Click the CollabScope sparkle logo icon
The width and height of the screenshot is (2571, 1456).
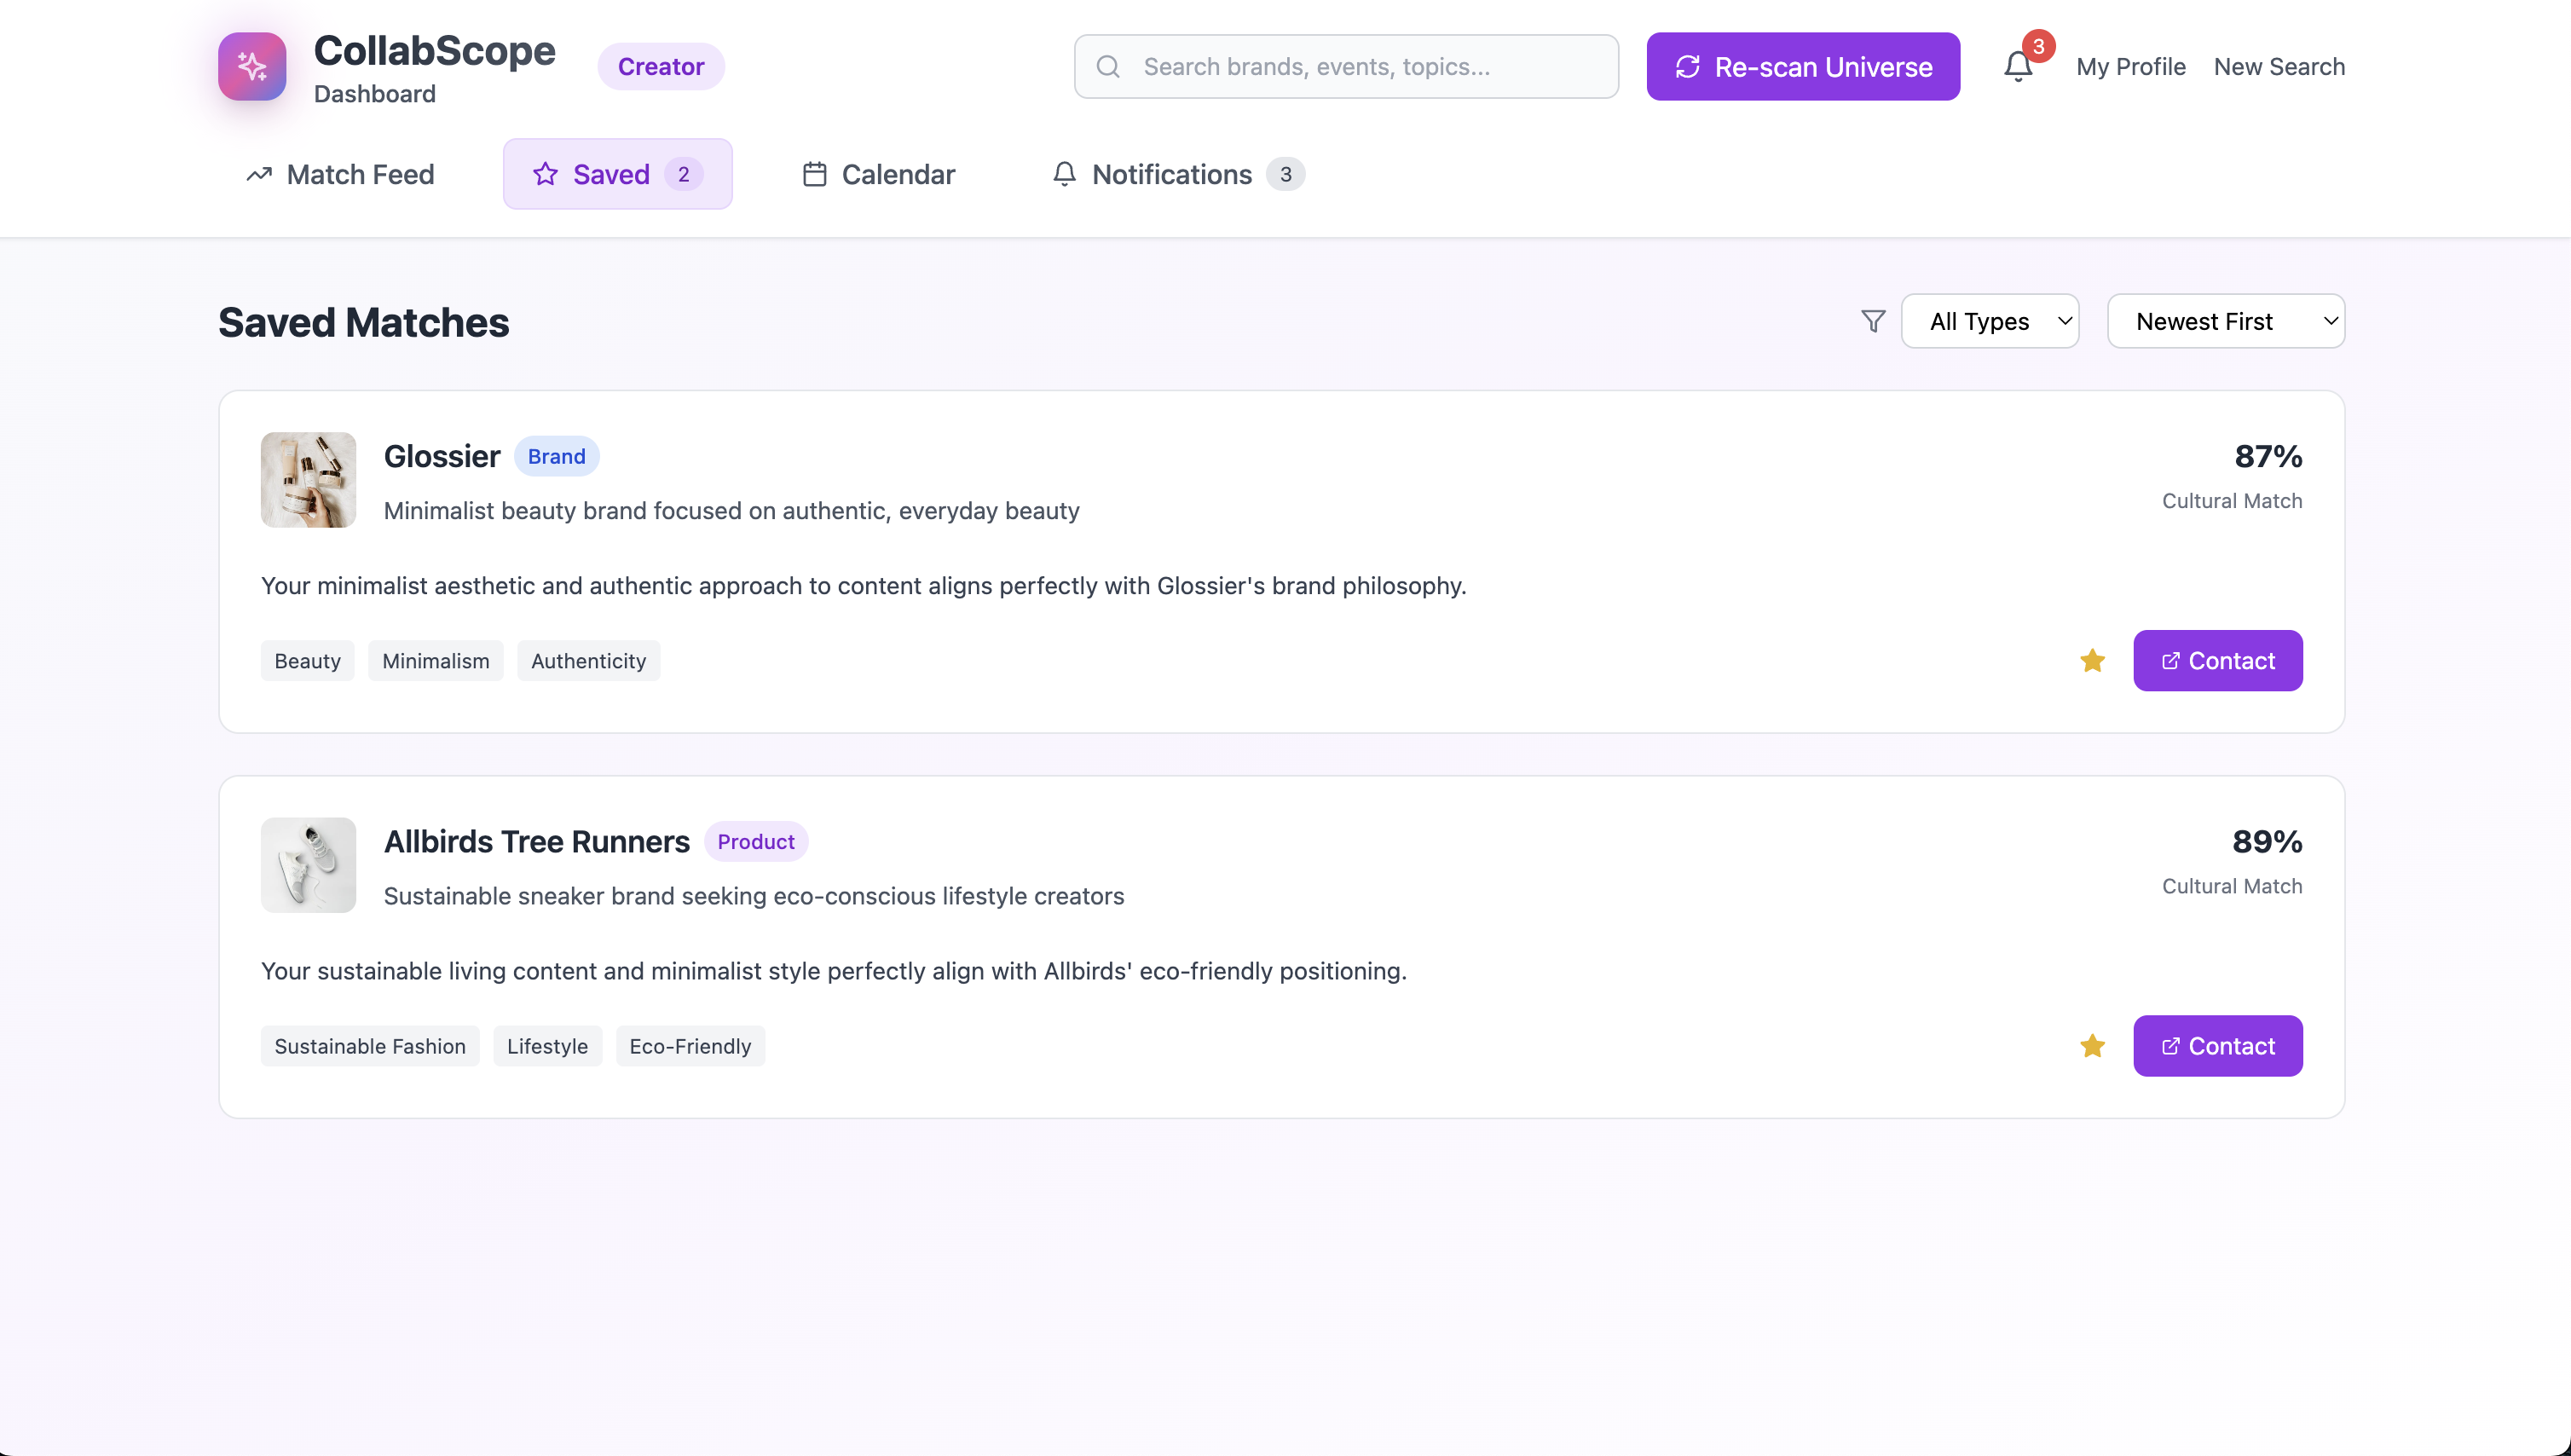(252, 66)
